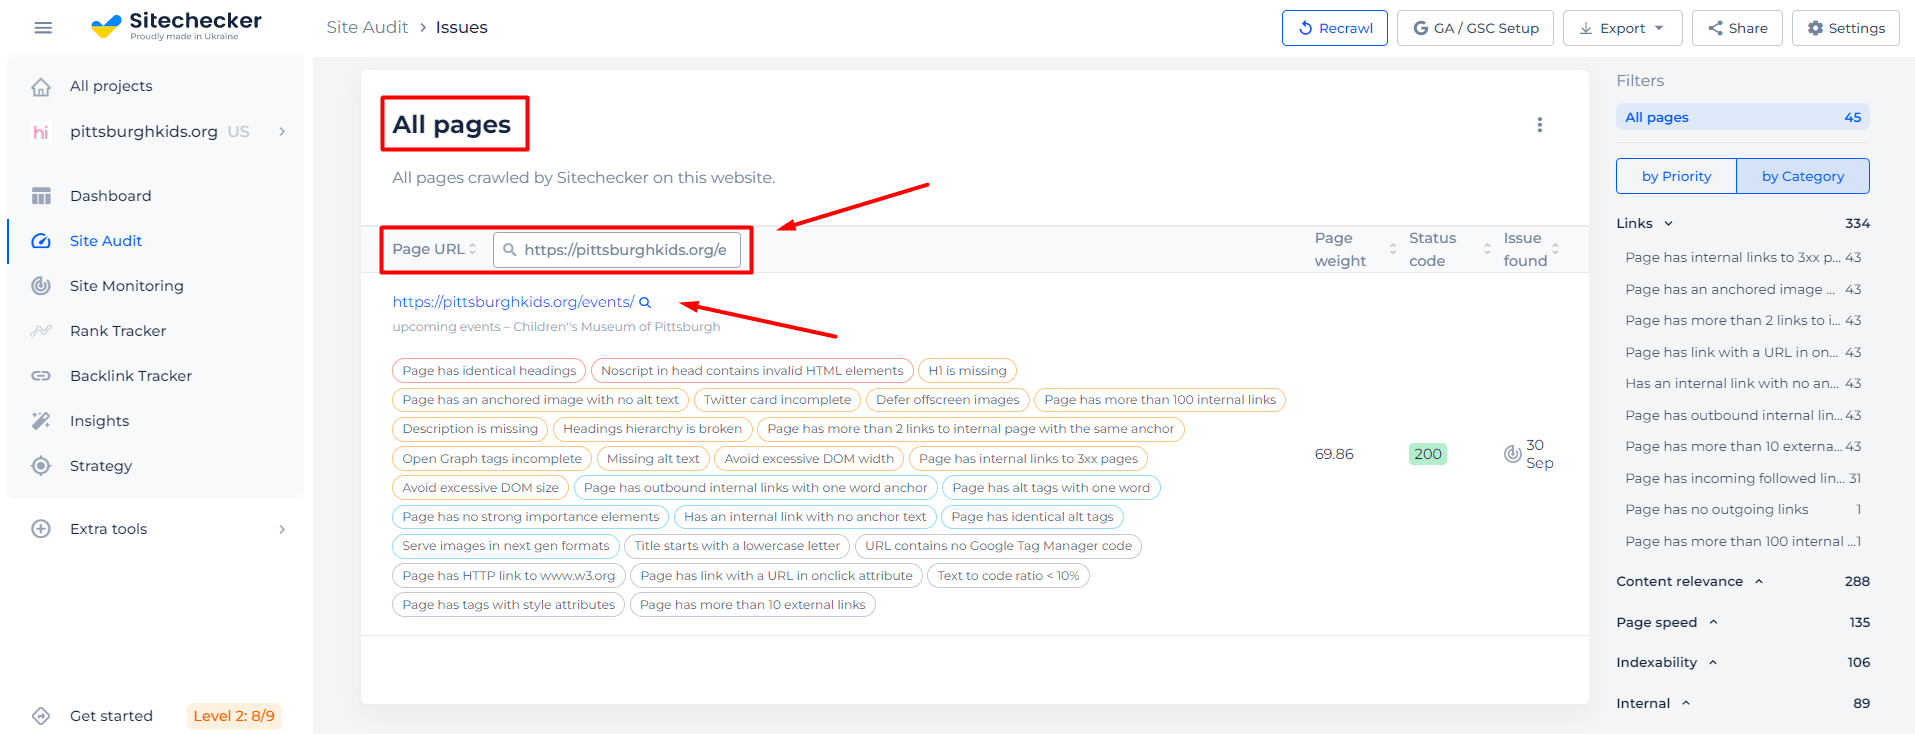Click 'Page has identical headings' tag

click(489, 371)
